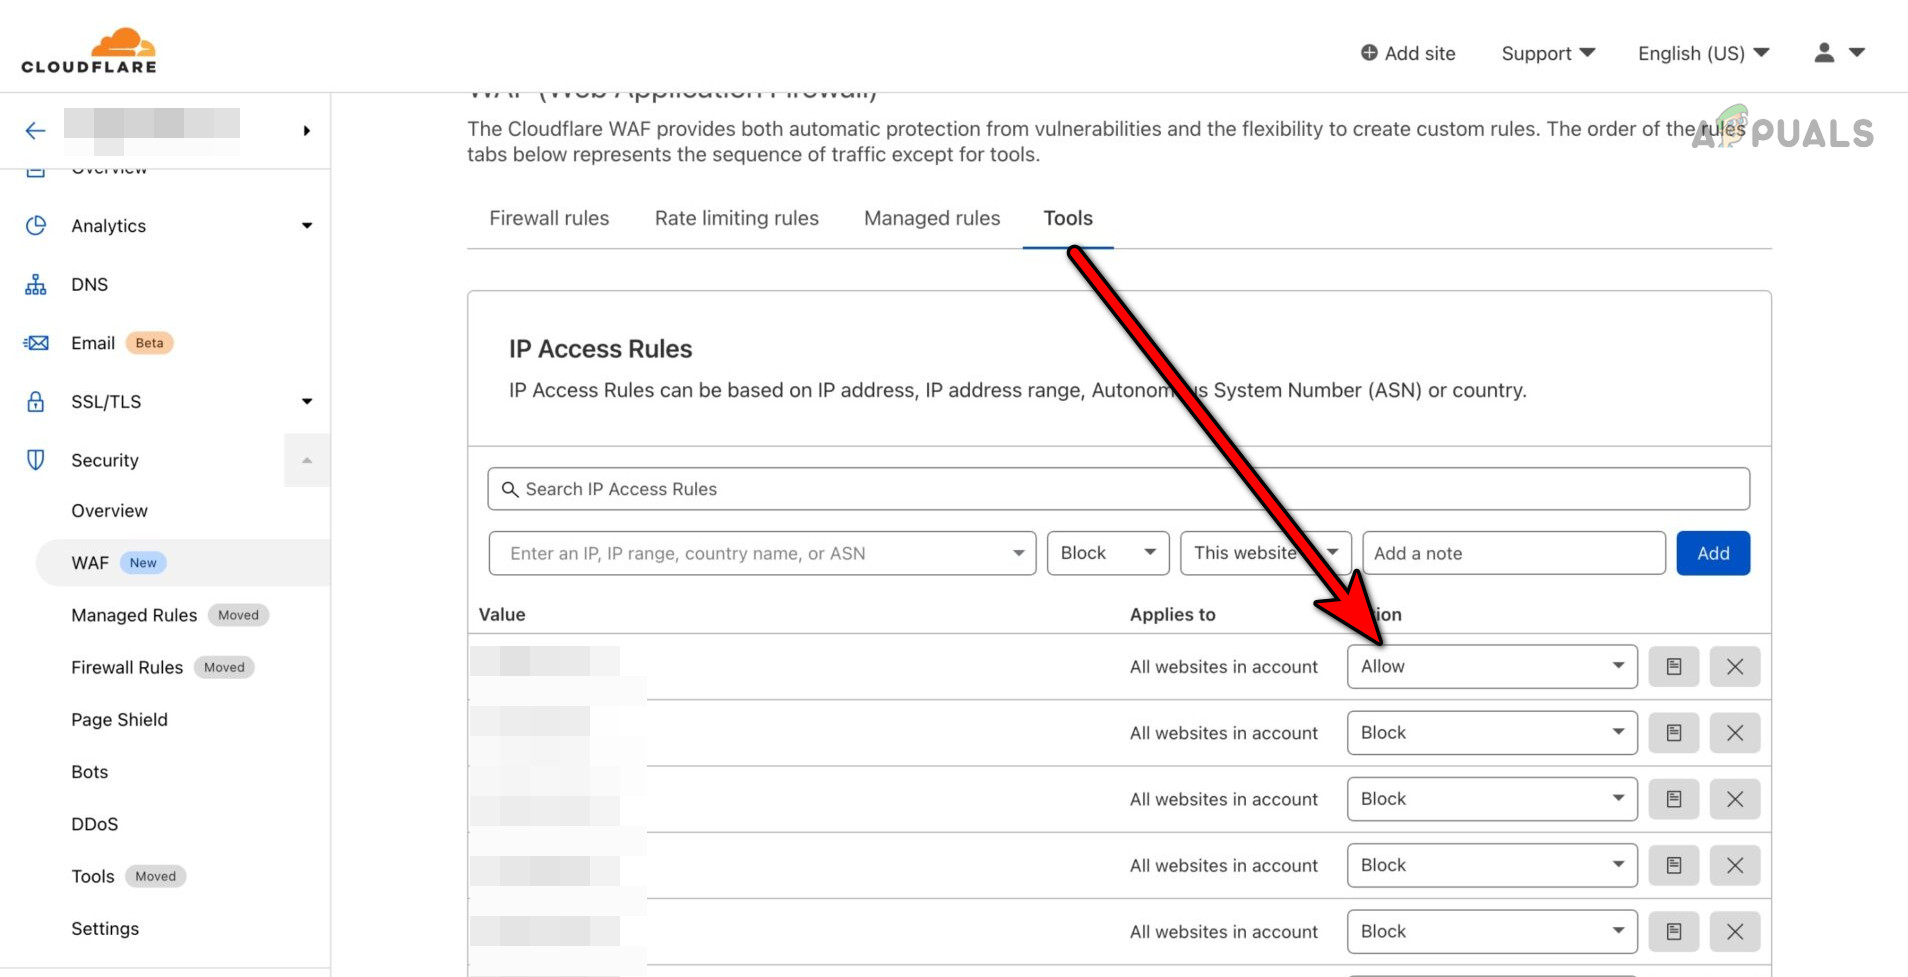Collapse the Security section in the sidebar
This screenshot has height=977, width=1908.
click(x=306, y=459)
